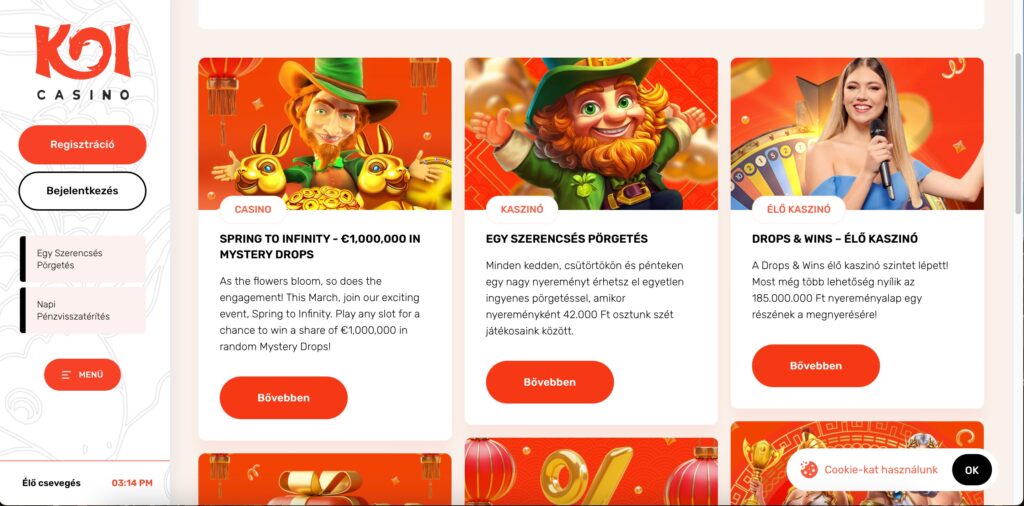The height and width of the screenshot is (506, 1024).
Task: Click the Bejelentkezés button
Action: (x=82, y=191)
